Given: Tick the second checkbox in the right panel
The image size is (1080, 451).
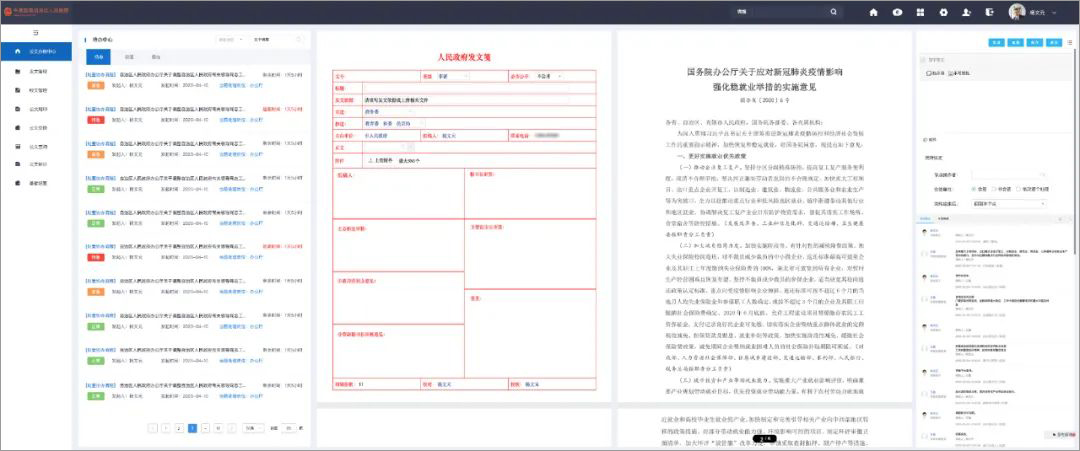Looking at the screenshot, I should 951,72.
